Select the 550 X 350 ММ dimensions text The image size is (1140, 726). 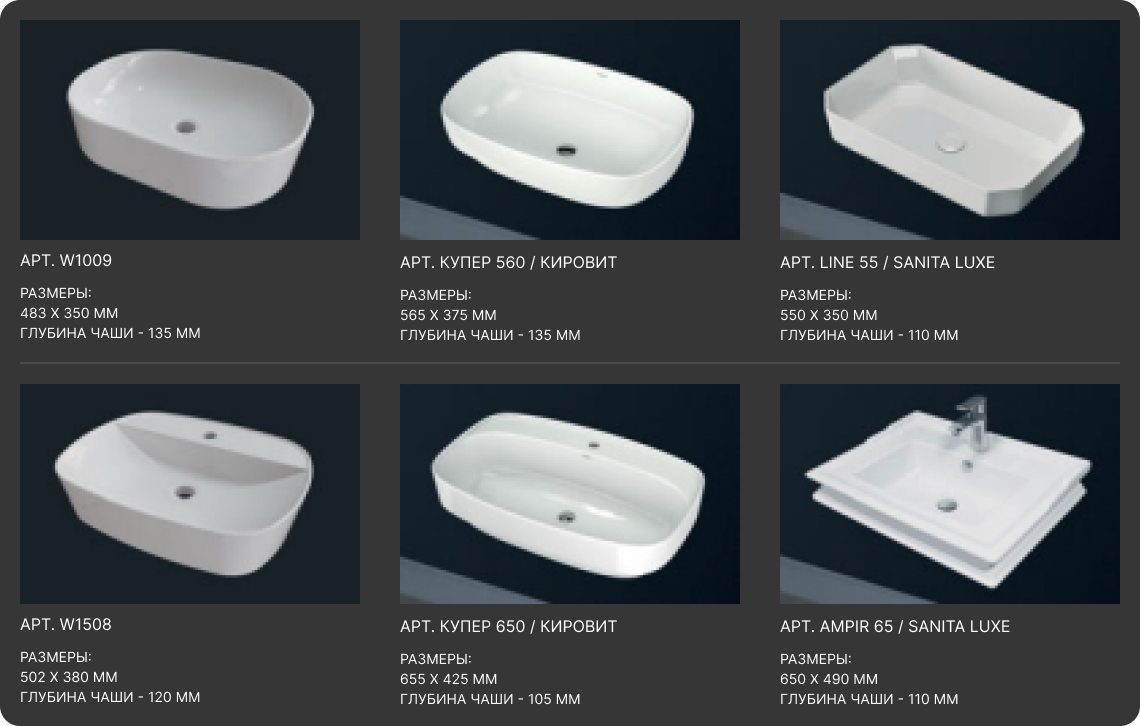[829, 315]
